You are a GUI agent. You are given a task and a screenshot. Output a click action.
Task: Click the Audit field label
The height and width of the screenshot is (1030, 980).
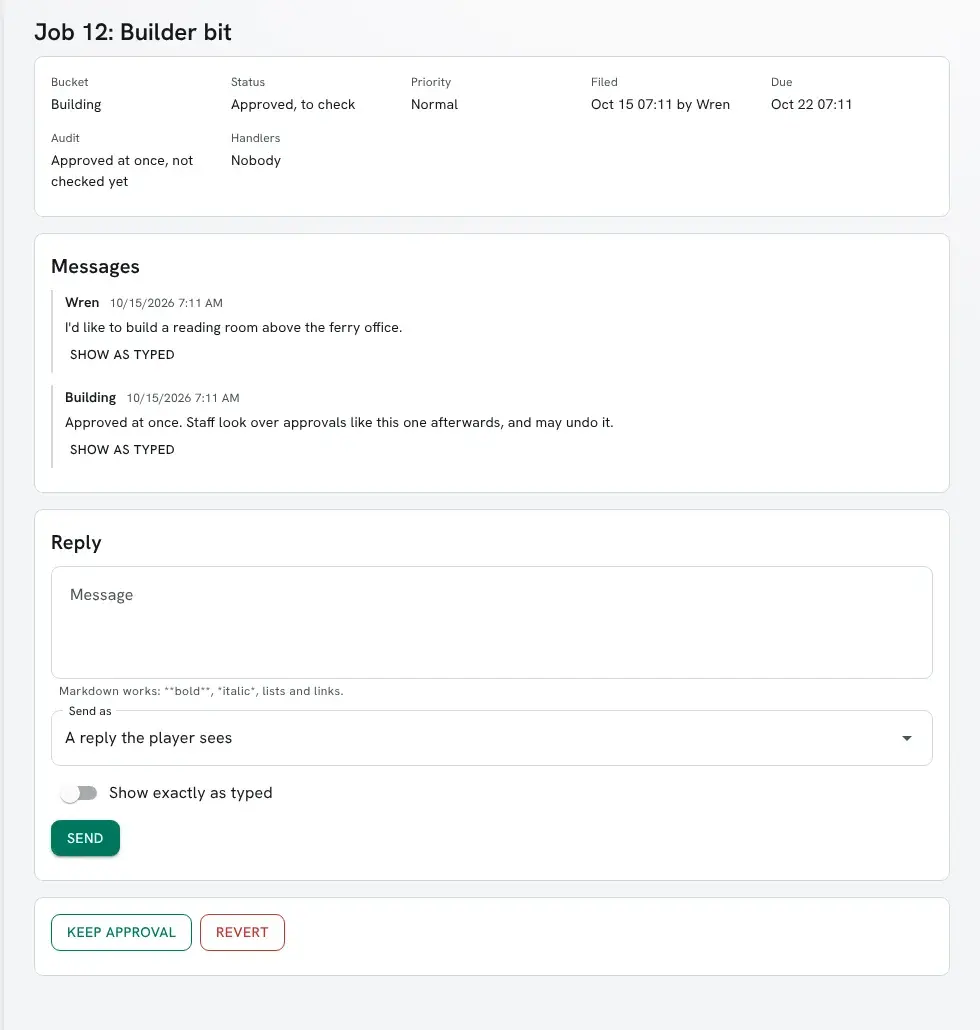[x=65, y=138]
